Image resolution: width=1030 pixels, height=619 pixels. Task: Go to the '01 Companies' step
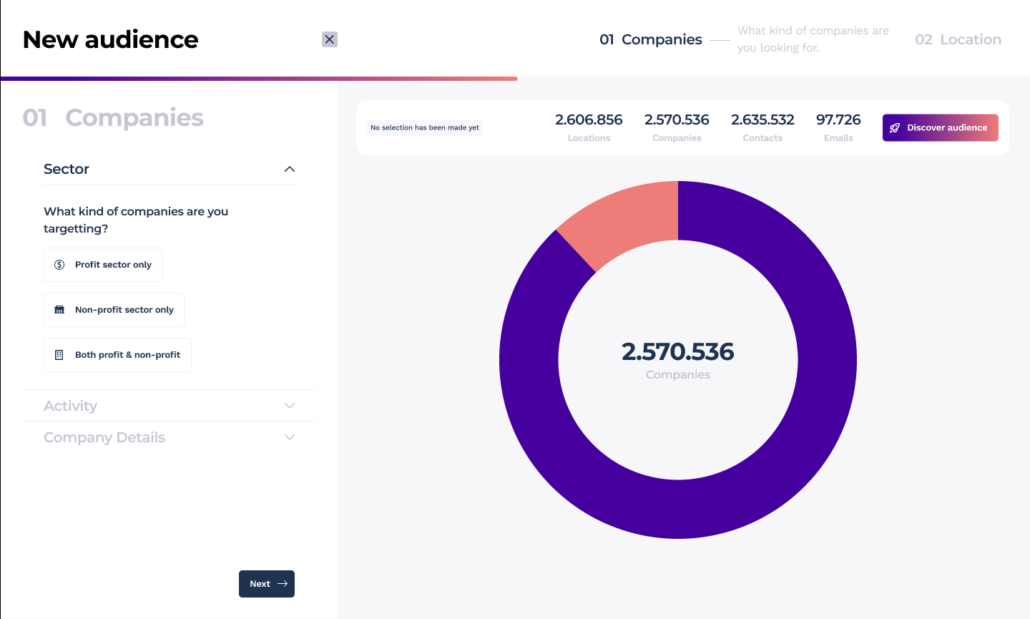pos(650,40)
